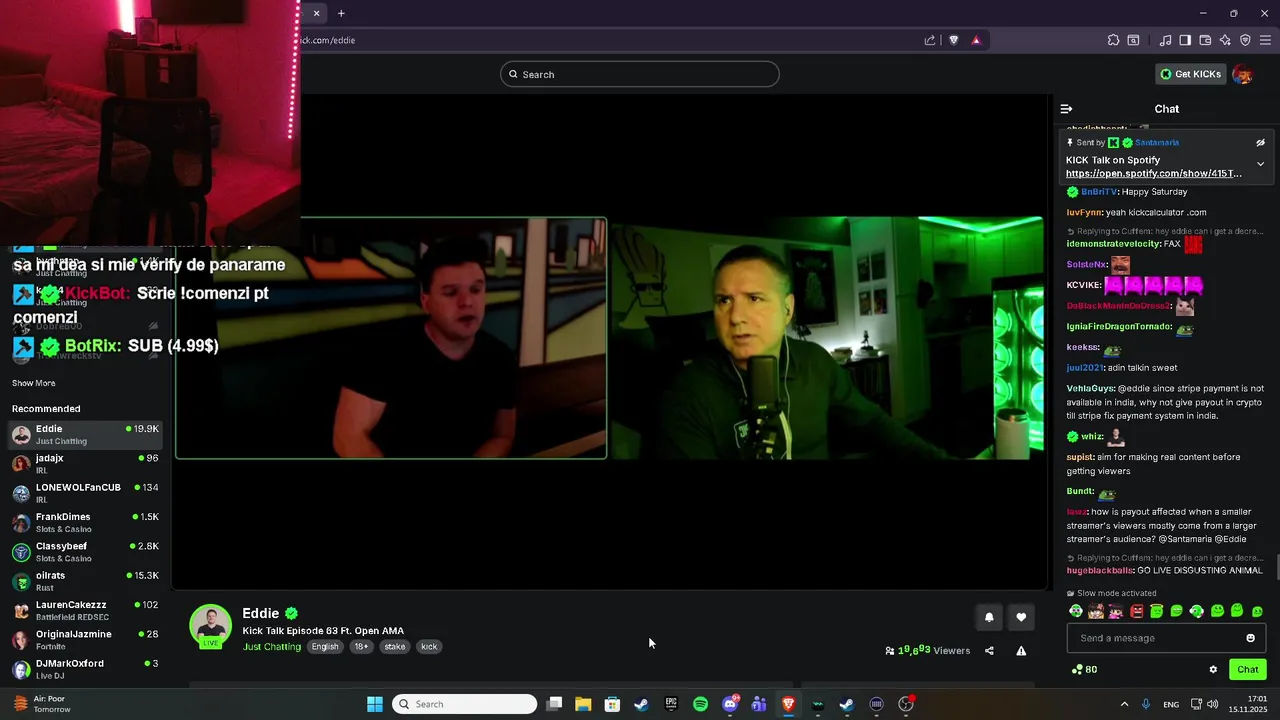Viewport: 1280px width, 720px height.
Task: Open the user profile avatar menu
Action: tap(1243, 74)
